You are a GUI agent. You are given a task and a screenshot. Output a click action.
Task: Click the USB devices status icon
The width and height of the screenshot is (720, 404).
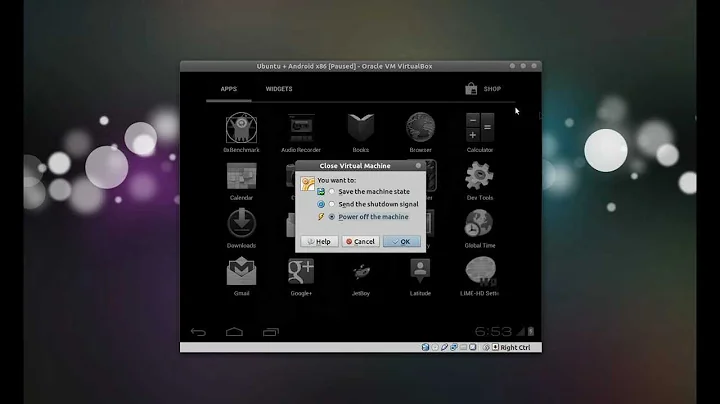pos(444,348)
